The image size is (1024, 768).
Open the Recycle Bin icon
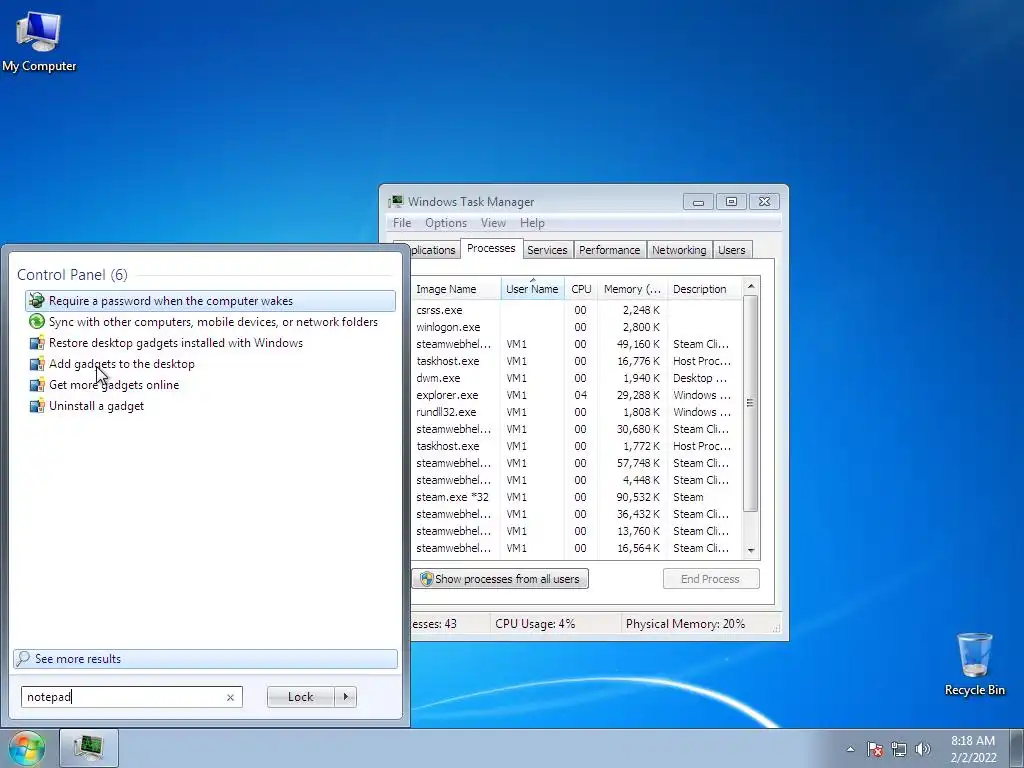[974, 664]
